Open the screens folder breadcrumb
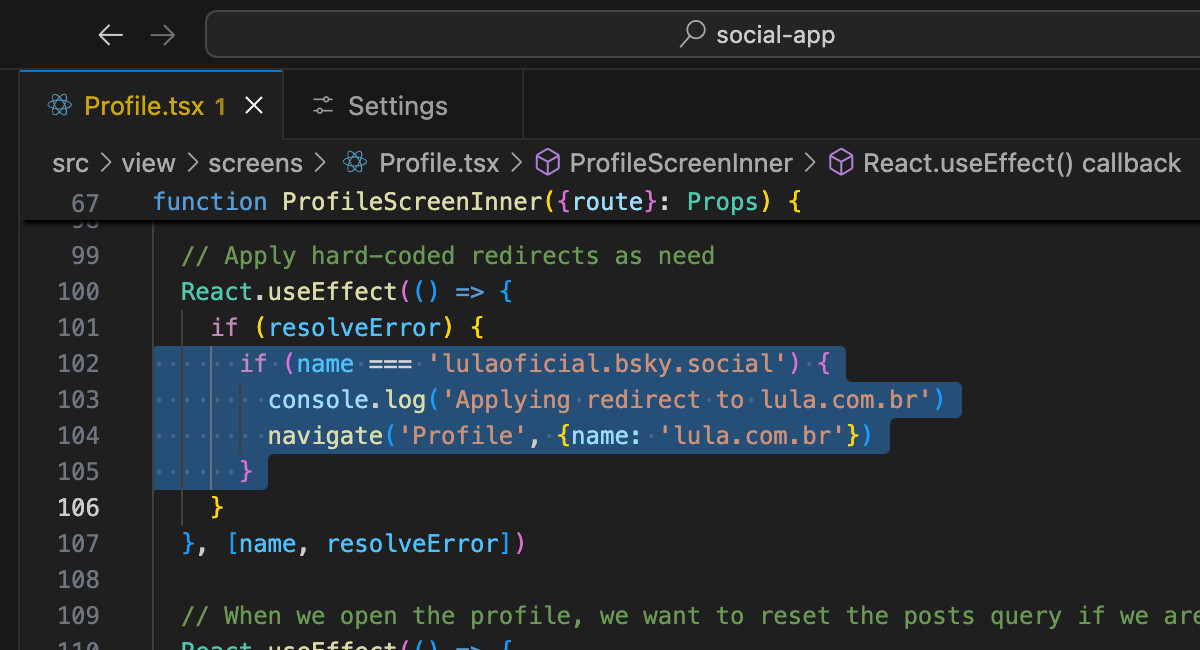The height and width of the screenshot is (650, 1200). tap(255, 163)
